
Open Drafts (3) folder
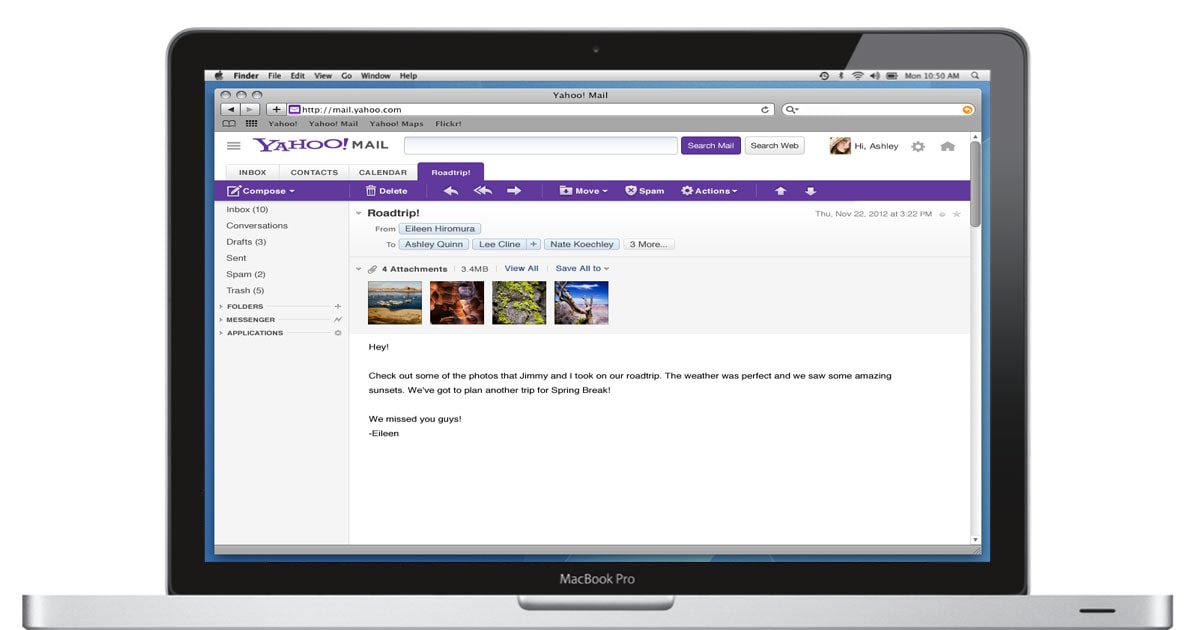pyautogui.click(x=246, y=242)
